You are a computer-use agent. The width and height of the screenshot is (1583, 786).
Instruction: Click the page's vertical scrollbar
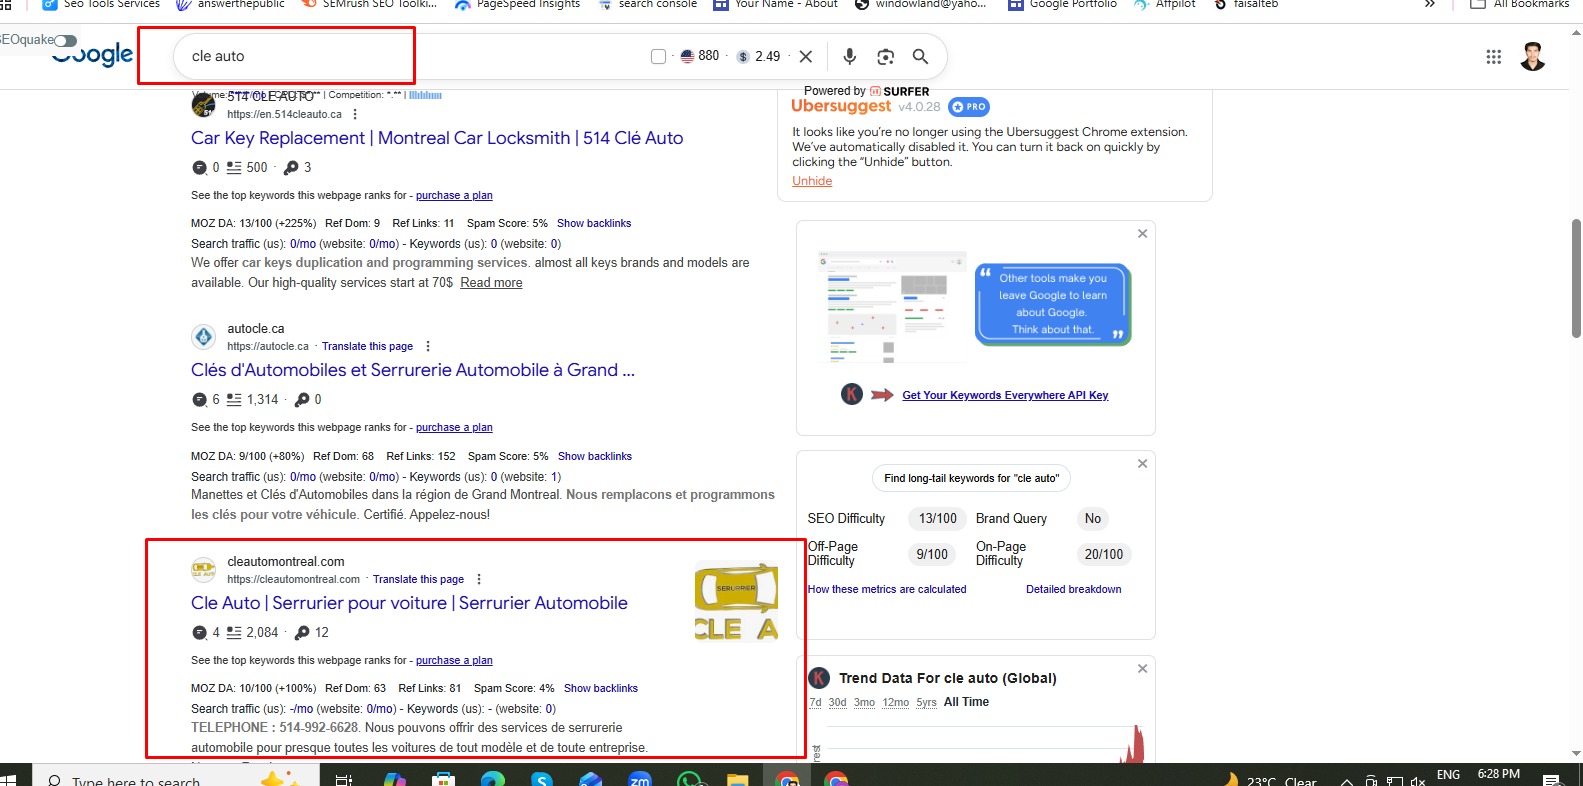pos(1576,278)
